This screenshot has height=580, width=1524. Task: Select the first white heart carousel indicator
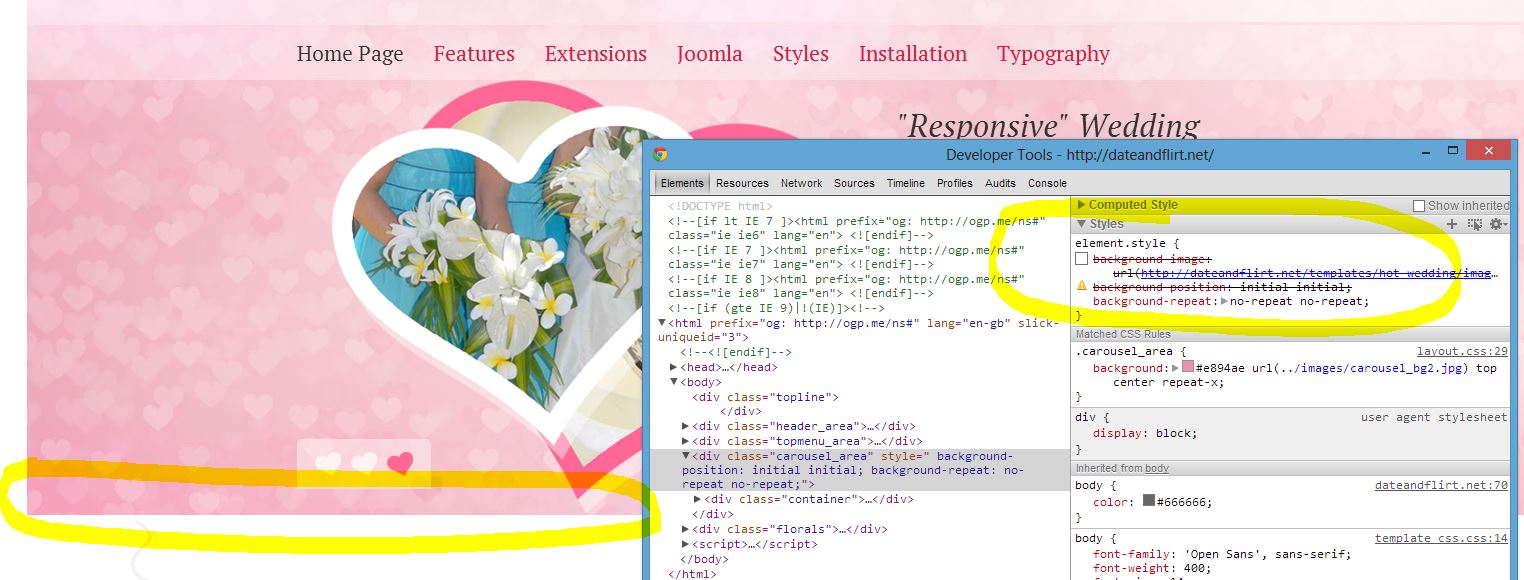point(327,463)
